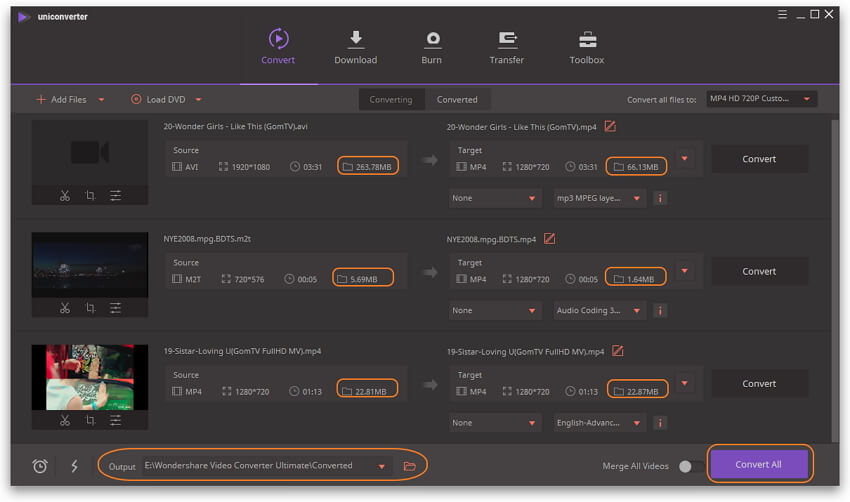Screen dimensions: 850x502
Task: Open the subtitle None dropdown for Wonder Girls
Action: tap(494, 198)
